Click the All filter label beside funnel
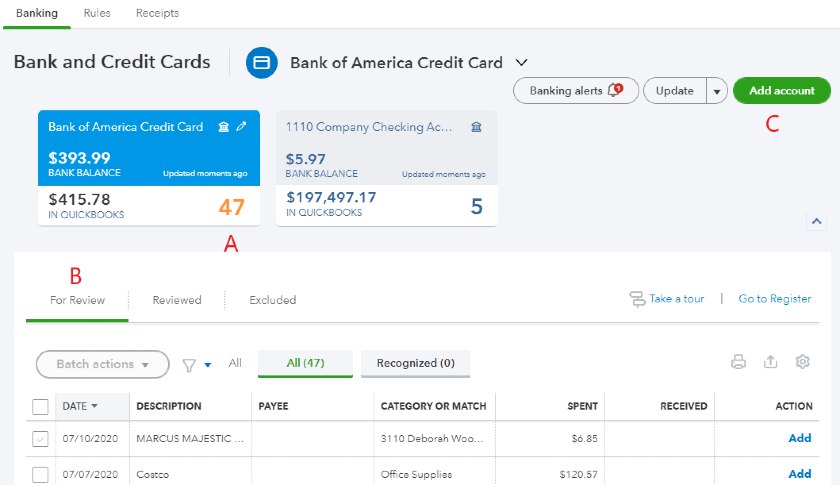This screenshot has height=485, width=840. 235,363
